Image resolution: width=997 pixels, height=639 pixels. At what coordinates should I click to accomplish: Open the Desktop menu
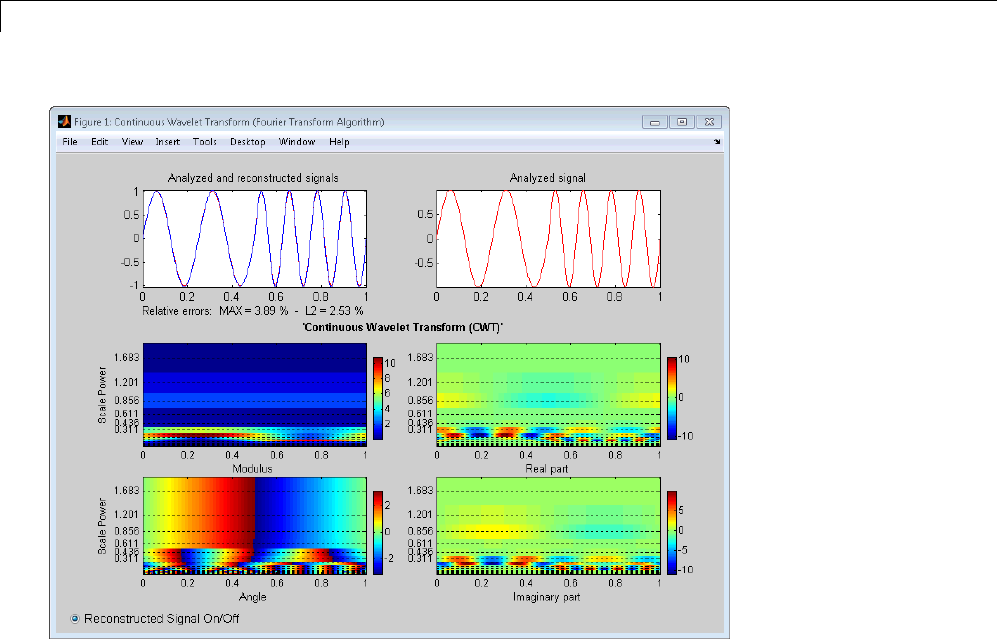[x=247, y=142]
